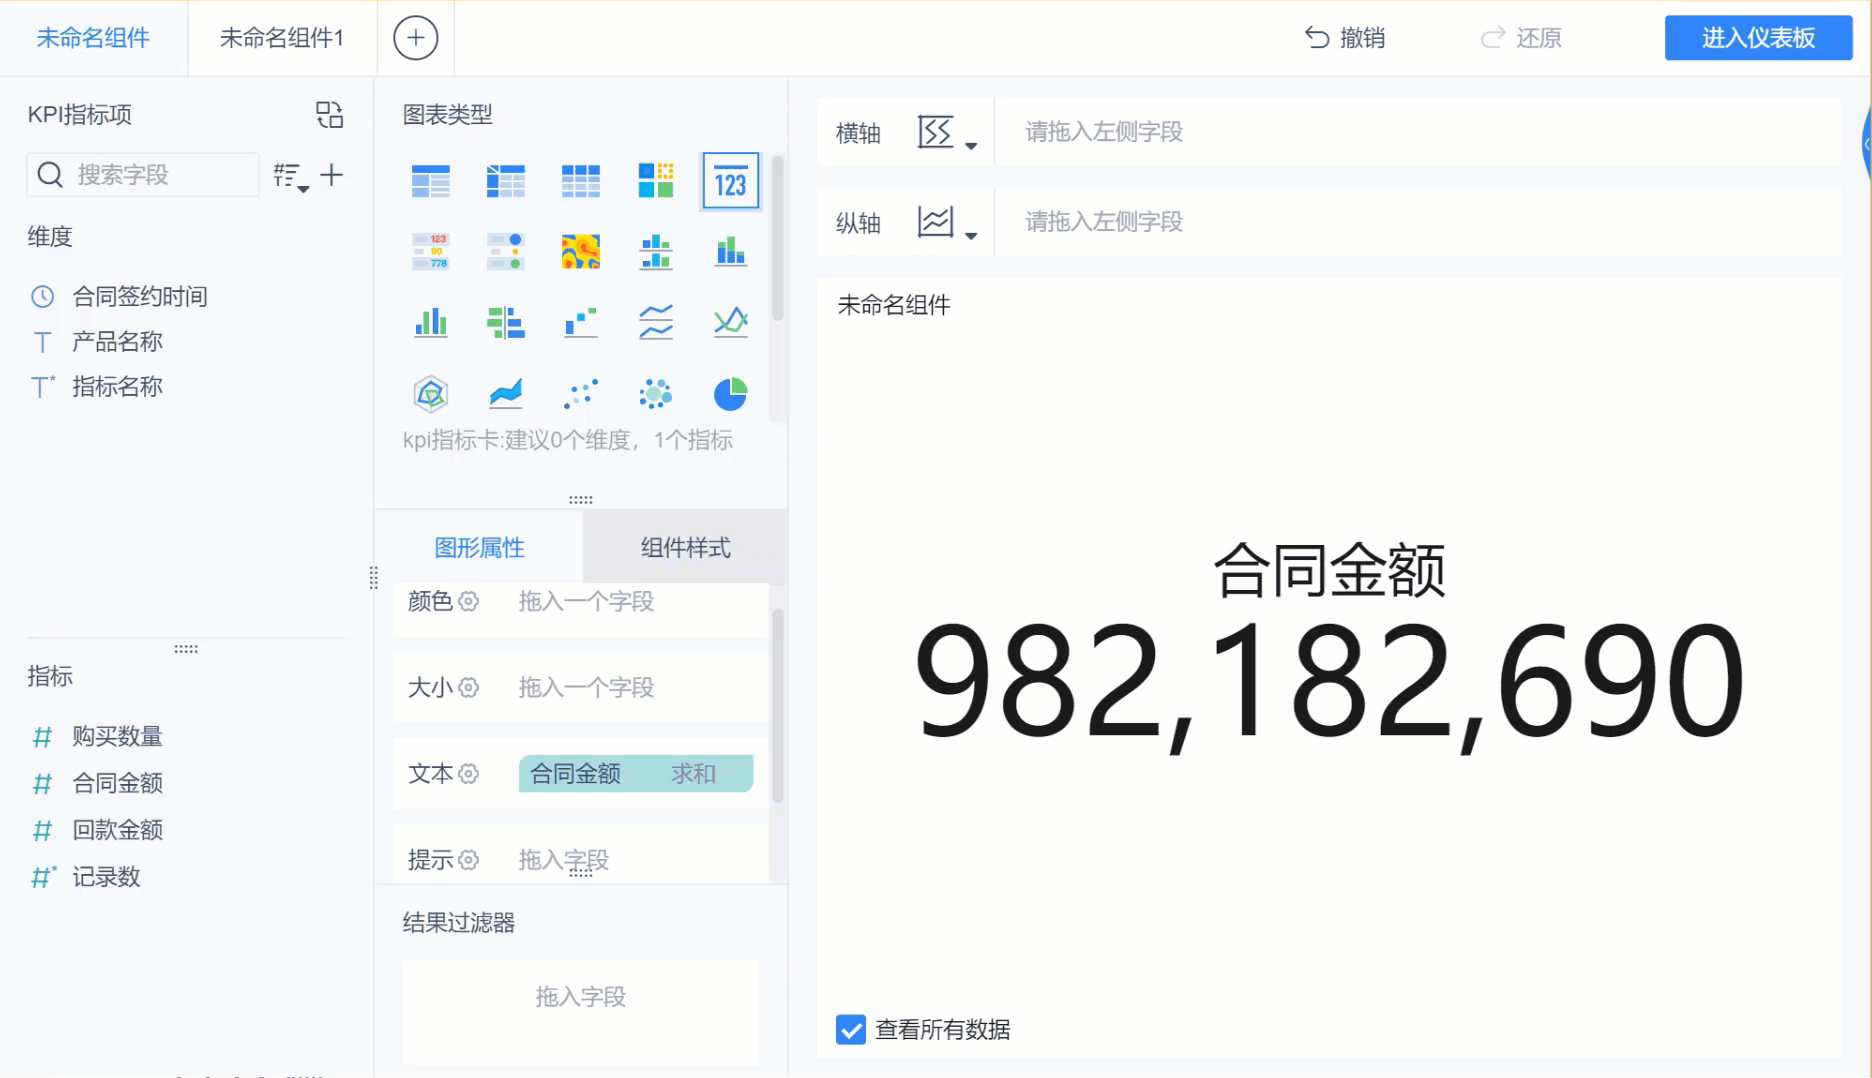Select the radar chart type icon
The image size is (1872, 1078).
[430, 393]
